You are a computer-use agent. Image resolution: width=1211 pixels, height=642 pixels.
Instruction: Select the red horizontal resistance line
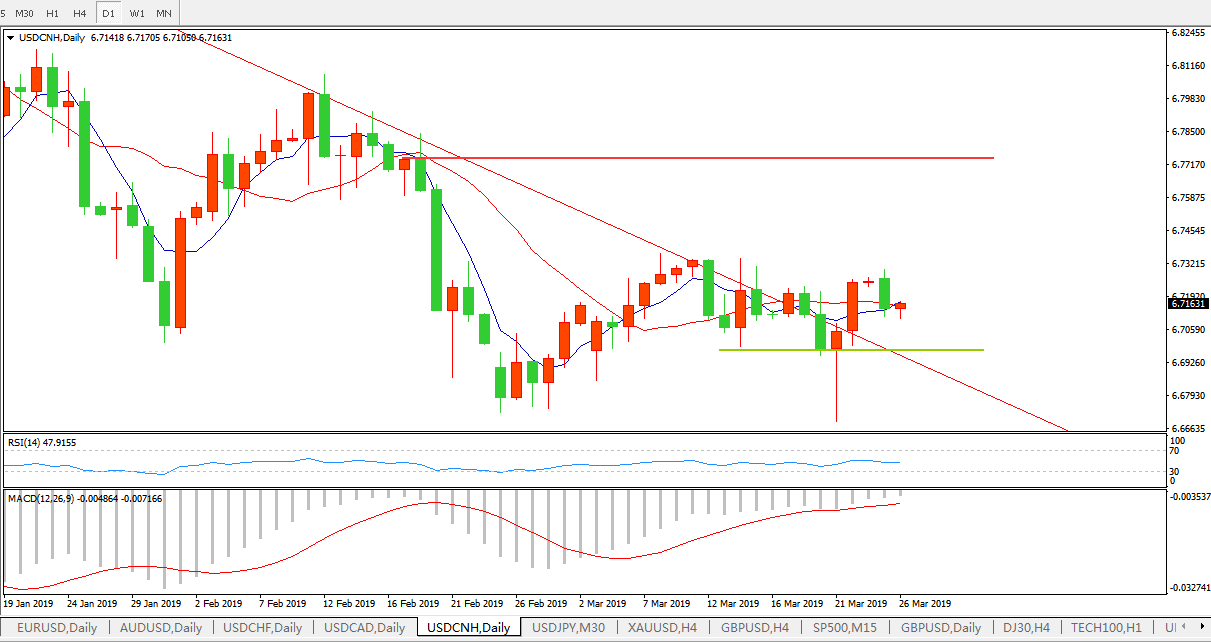click(x=800, y=158)
